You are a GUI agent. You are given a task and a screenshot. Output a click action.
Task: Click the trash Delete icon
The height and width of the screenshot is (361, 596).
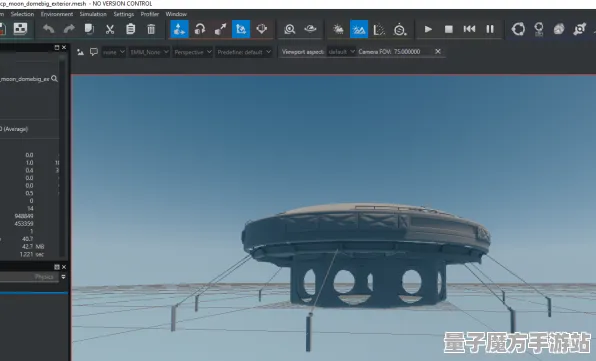(151, 29)
